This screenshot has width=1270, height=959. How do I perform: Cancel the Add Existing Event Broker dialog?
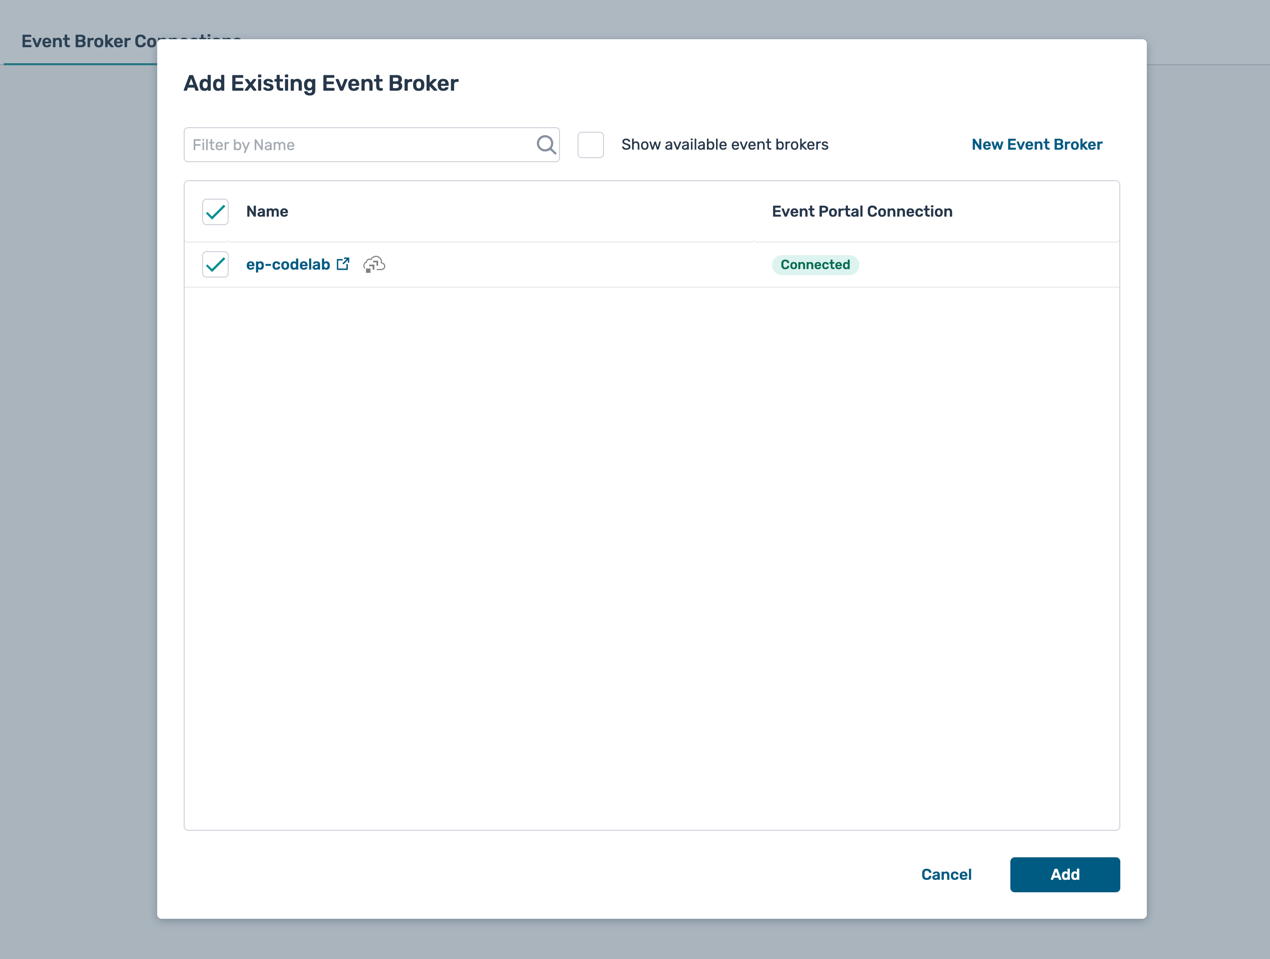[x=945, y=875]
